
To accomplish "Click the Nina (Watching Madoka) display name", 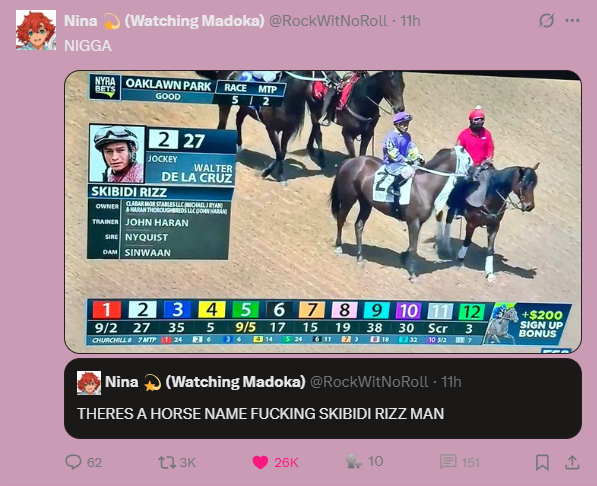I will point(164,21).
